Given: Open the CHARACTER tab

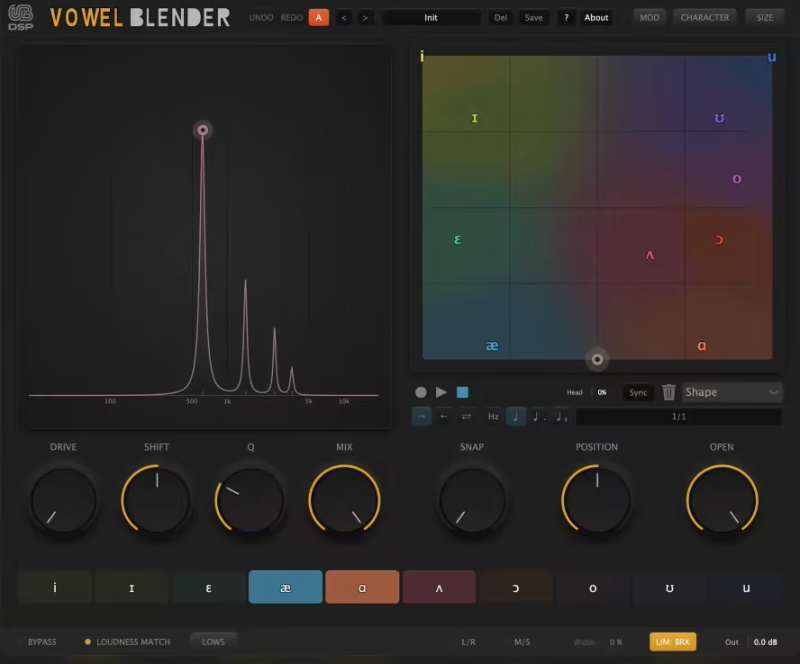Looking at the screenshot, I should [x=705, y=17].
